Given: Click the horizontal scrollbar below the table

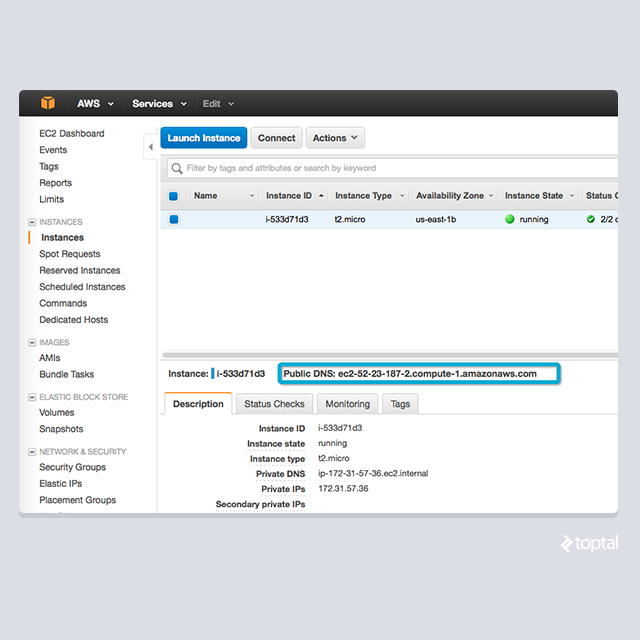Looking at the screenshot, I should click(390, 355).
